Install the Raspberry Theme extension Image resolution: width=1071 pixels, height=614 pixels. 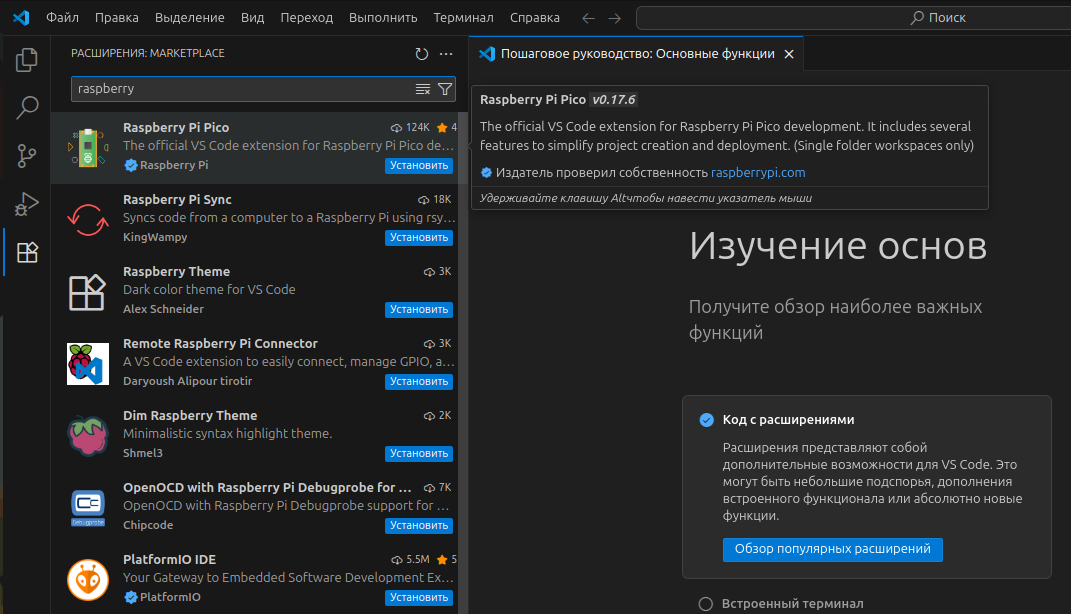click(419, 309)
